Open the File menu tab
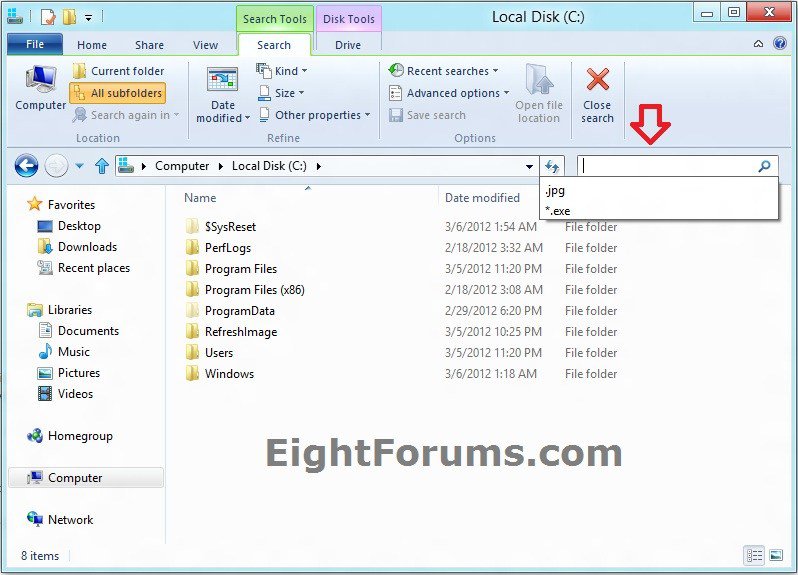Screen dimensions: 798x575 click(34, 45)
